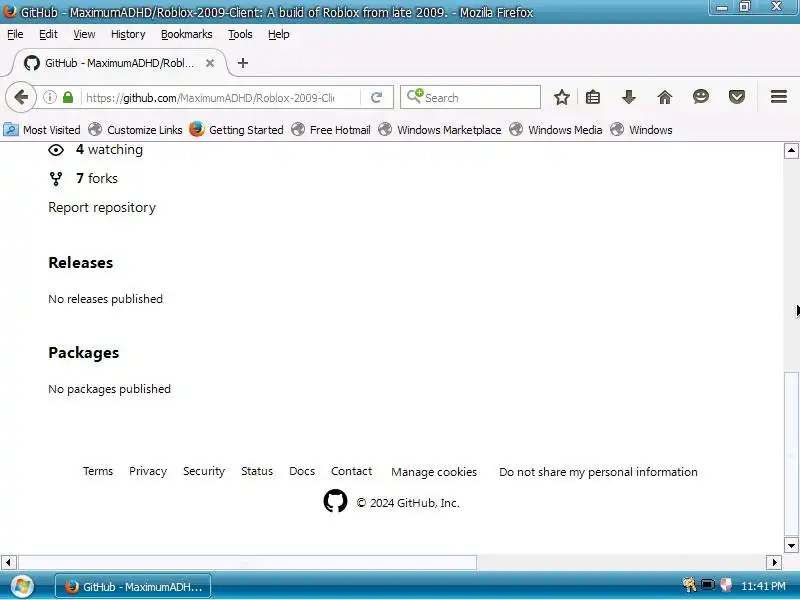Open the Windows Media bookmark

tap(556, 130)
